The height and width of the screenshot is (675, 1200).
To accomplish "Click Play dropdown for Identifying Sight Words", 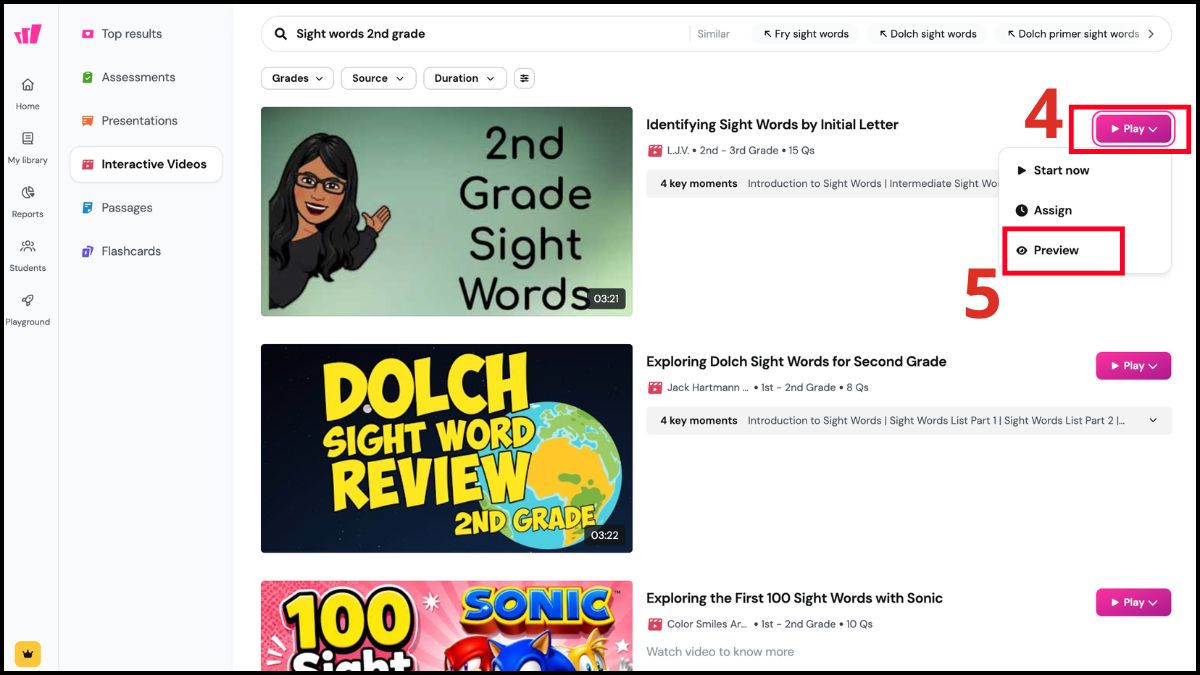I will (1133, 129).
